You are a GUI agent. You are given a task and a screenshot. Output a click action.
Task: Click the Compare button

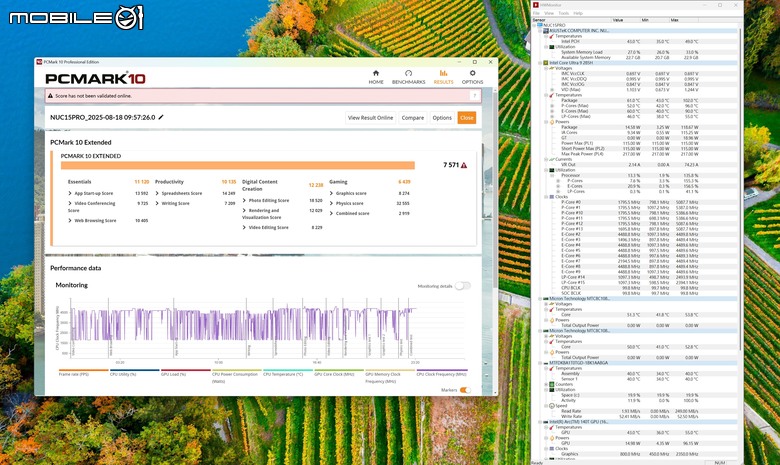point(412,118)
